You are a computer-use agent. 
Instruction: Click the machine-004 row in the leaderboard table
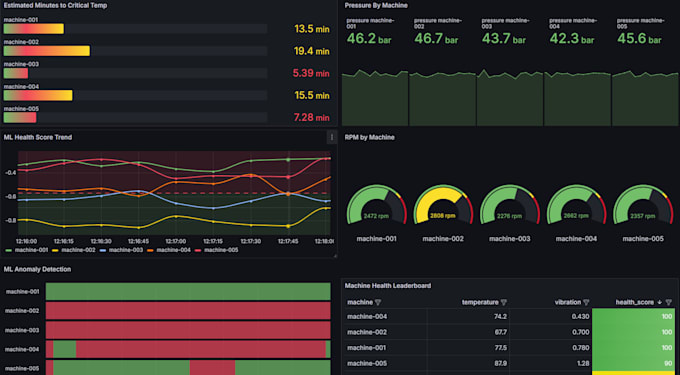[510, 316]
